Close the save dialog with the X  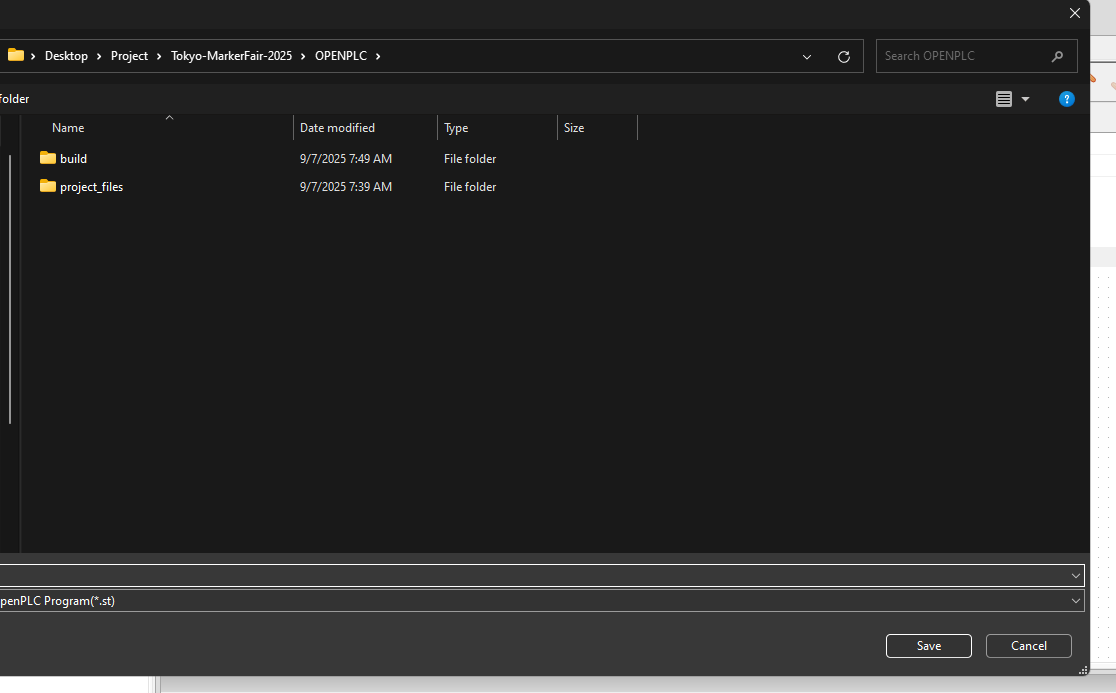tap(1075, 13)
